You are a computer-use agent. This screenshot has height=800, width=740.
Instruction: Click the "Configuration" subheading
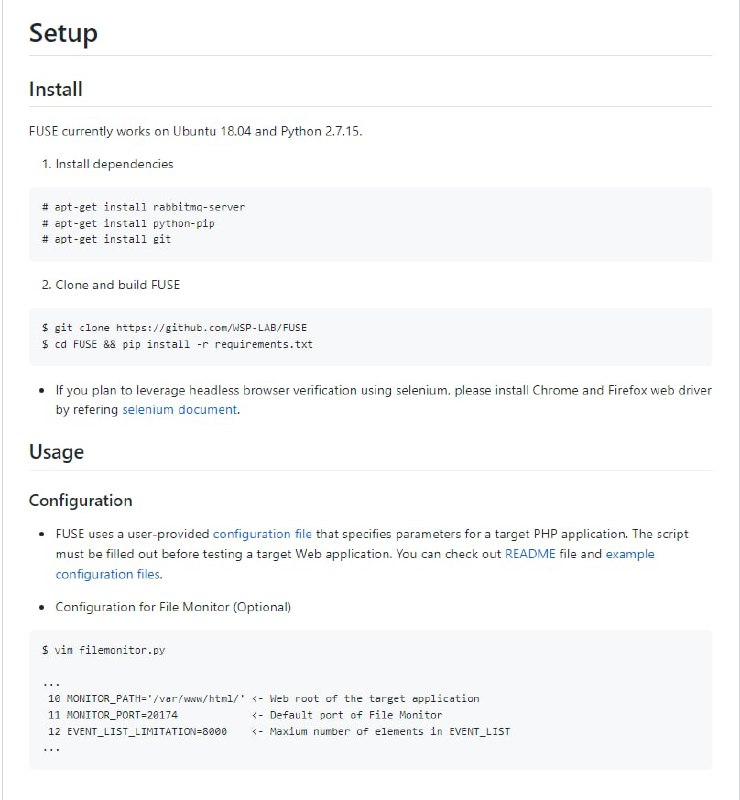point(80,500)
